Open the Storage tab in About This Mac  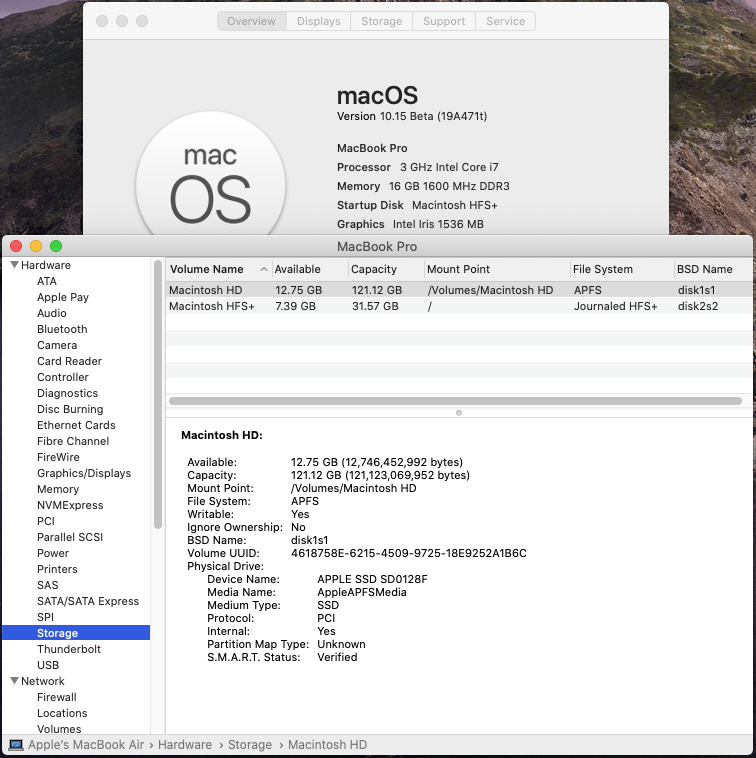[381, 21]
